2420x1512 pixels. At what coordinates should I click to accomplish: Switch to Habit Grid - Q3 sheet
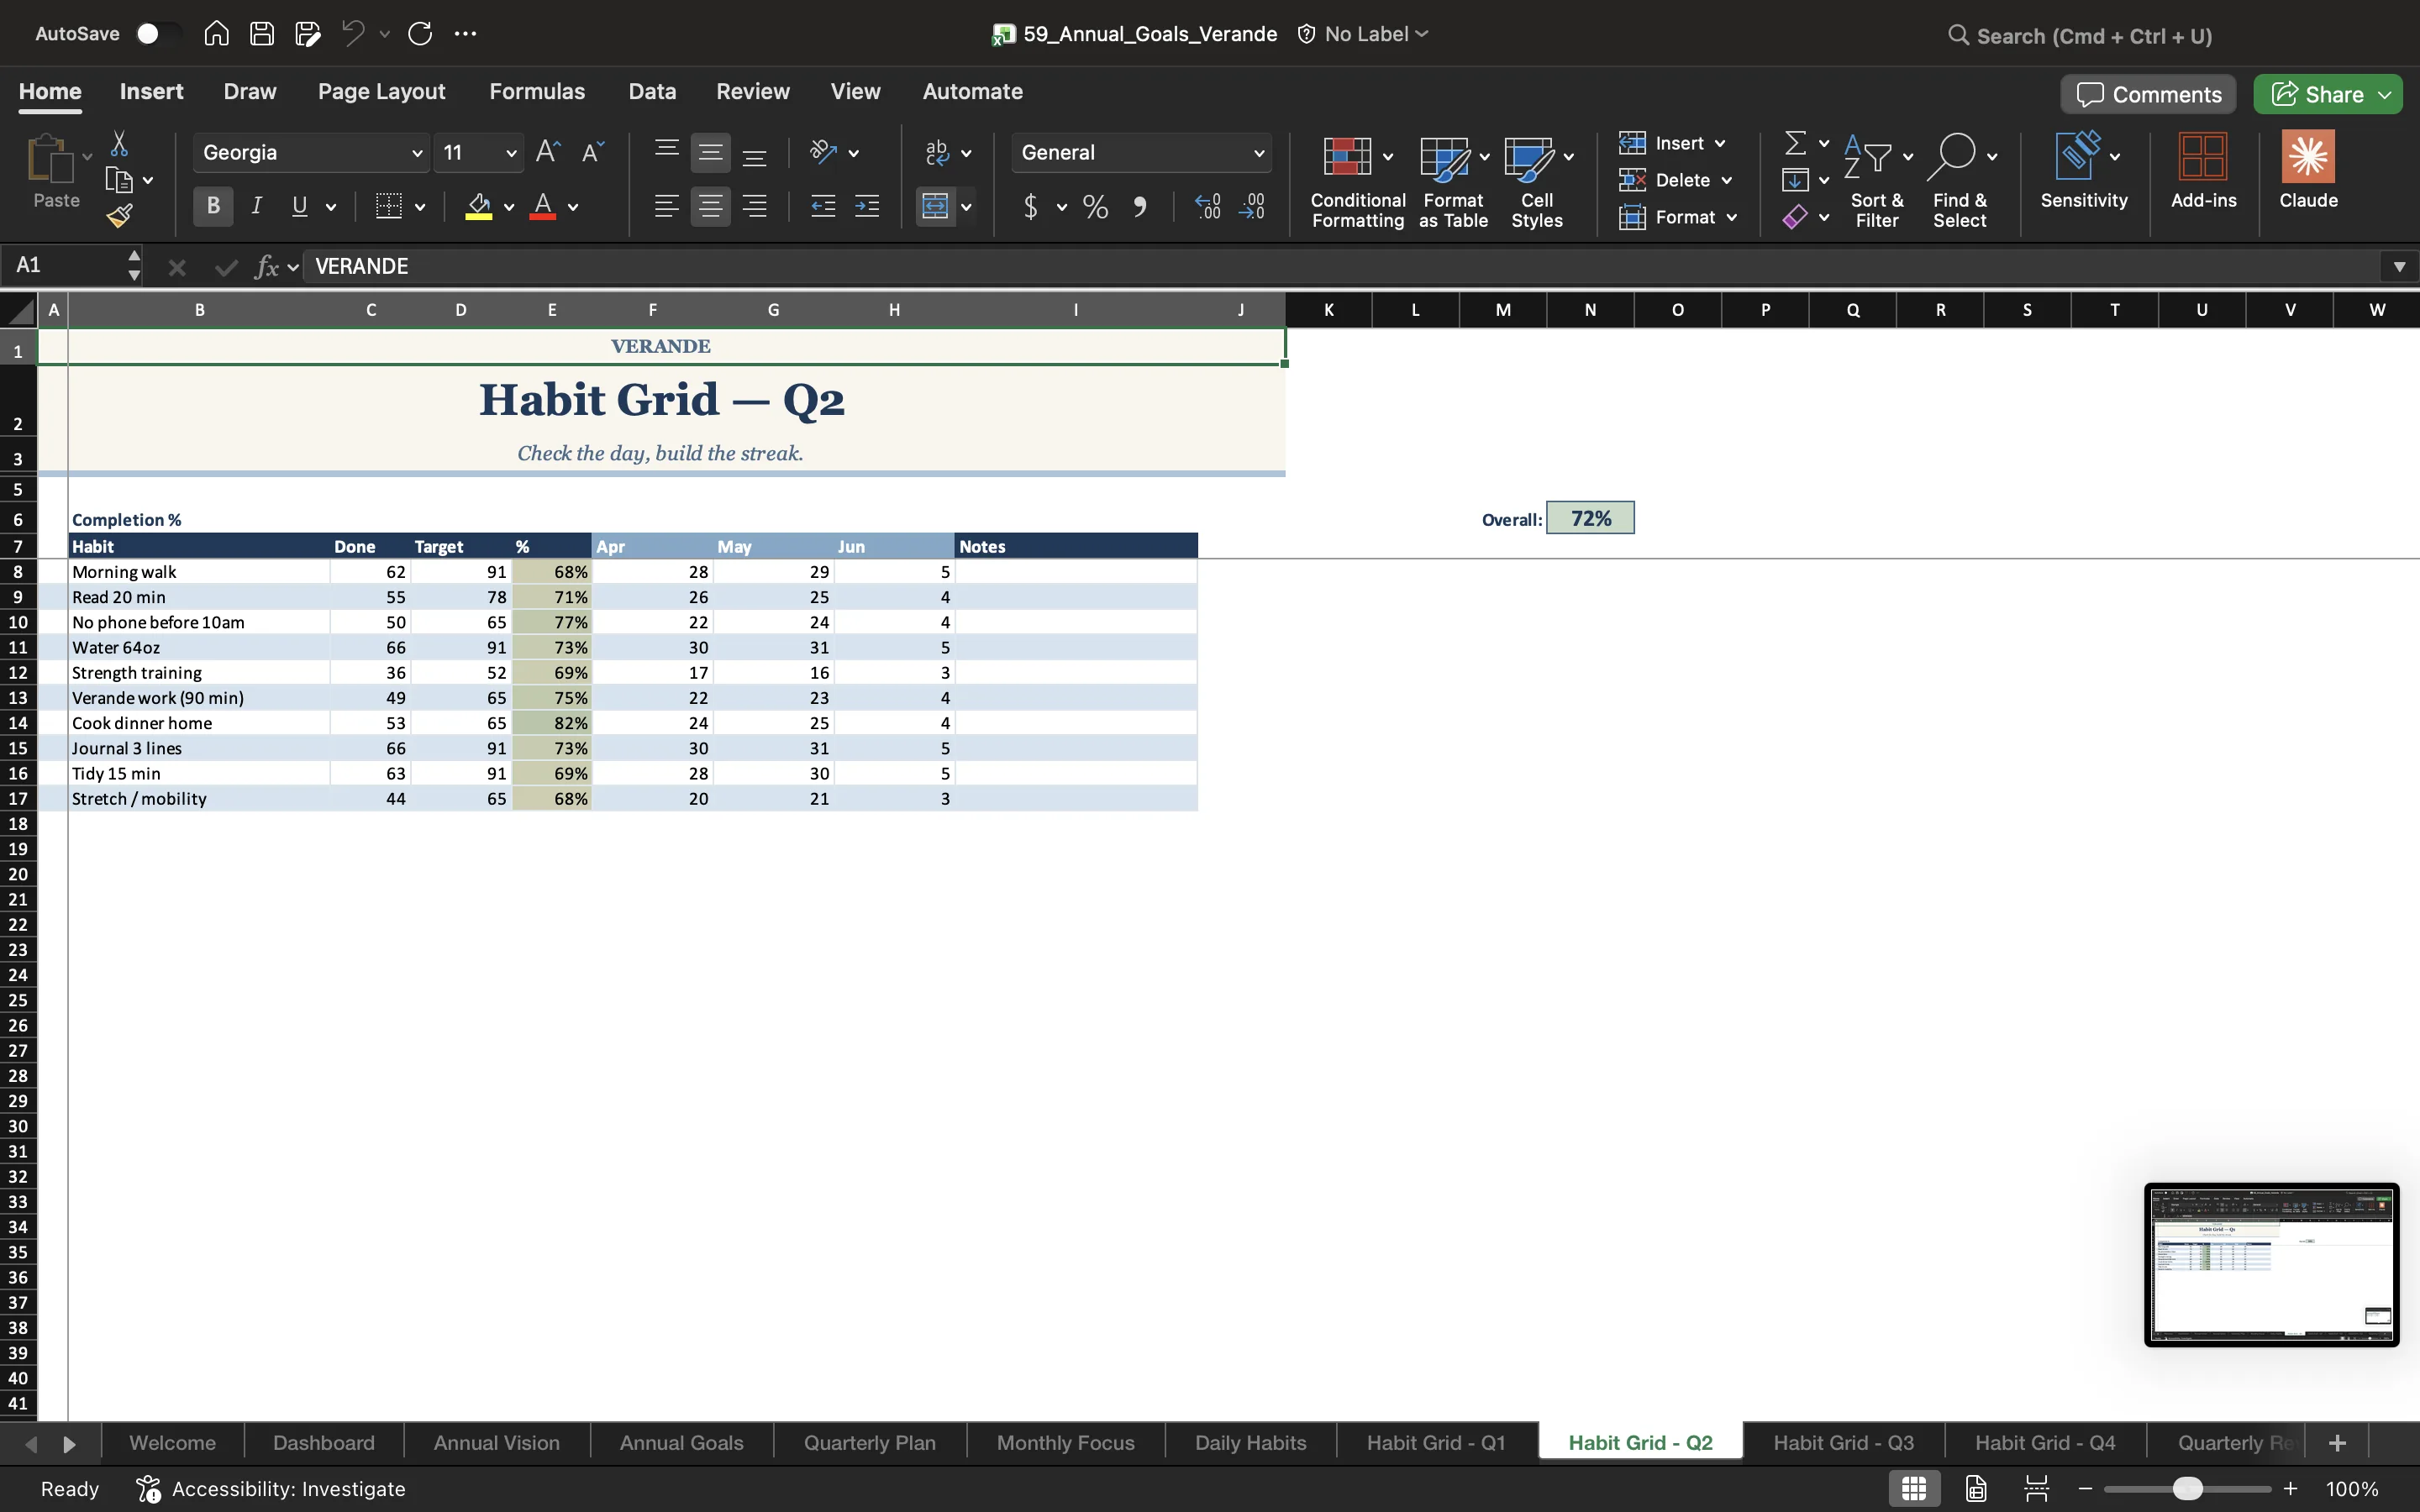[1843, 1442]
